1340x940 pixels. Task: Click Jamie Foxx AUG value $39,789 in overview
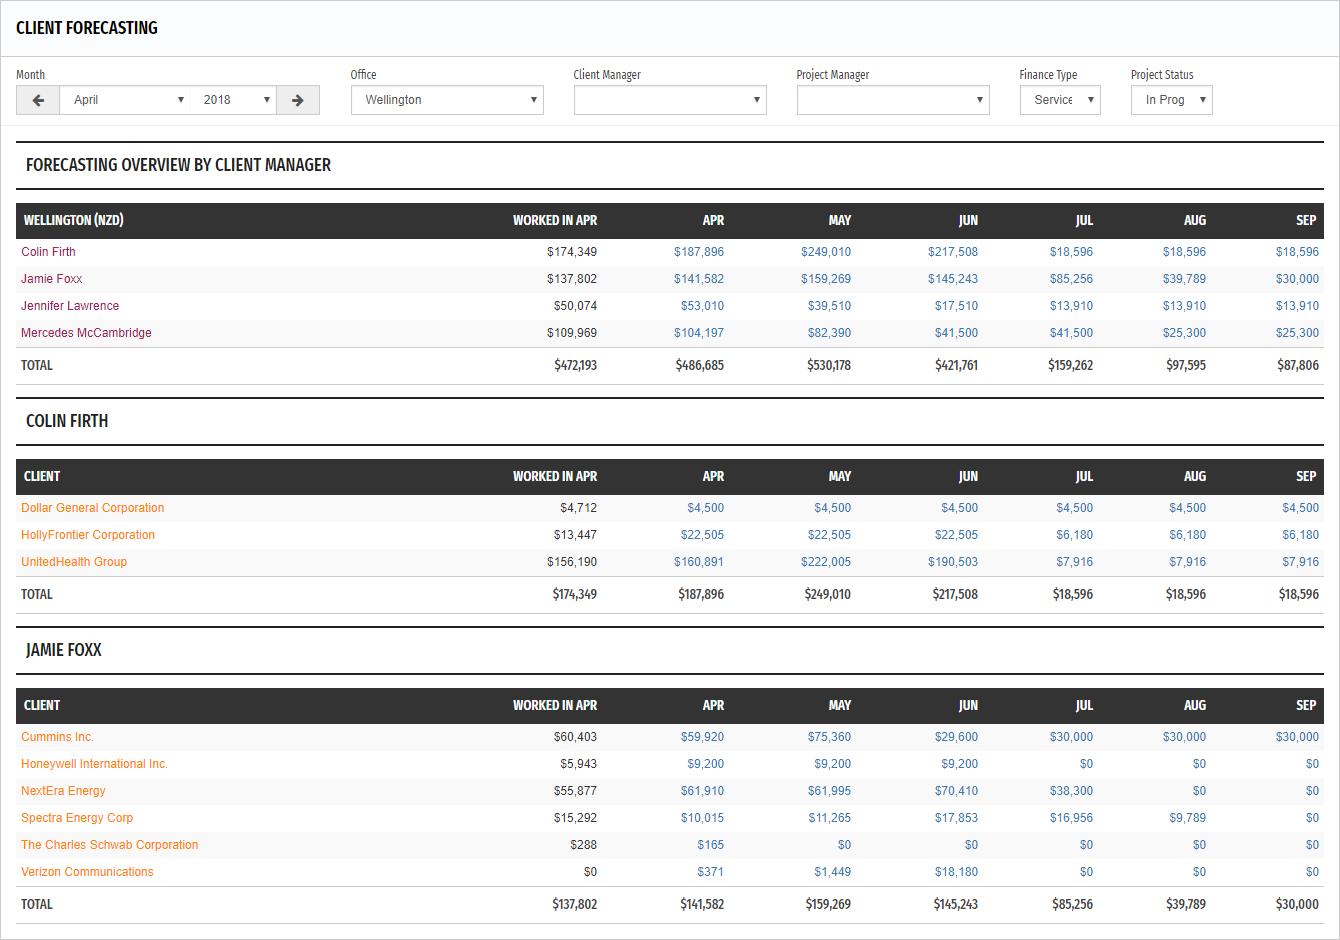click(x=1184, y=279)
